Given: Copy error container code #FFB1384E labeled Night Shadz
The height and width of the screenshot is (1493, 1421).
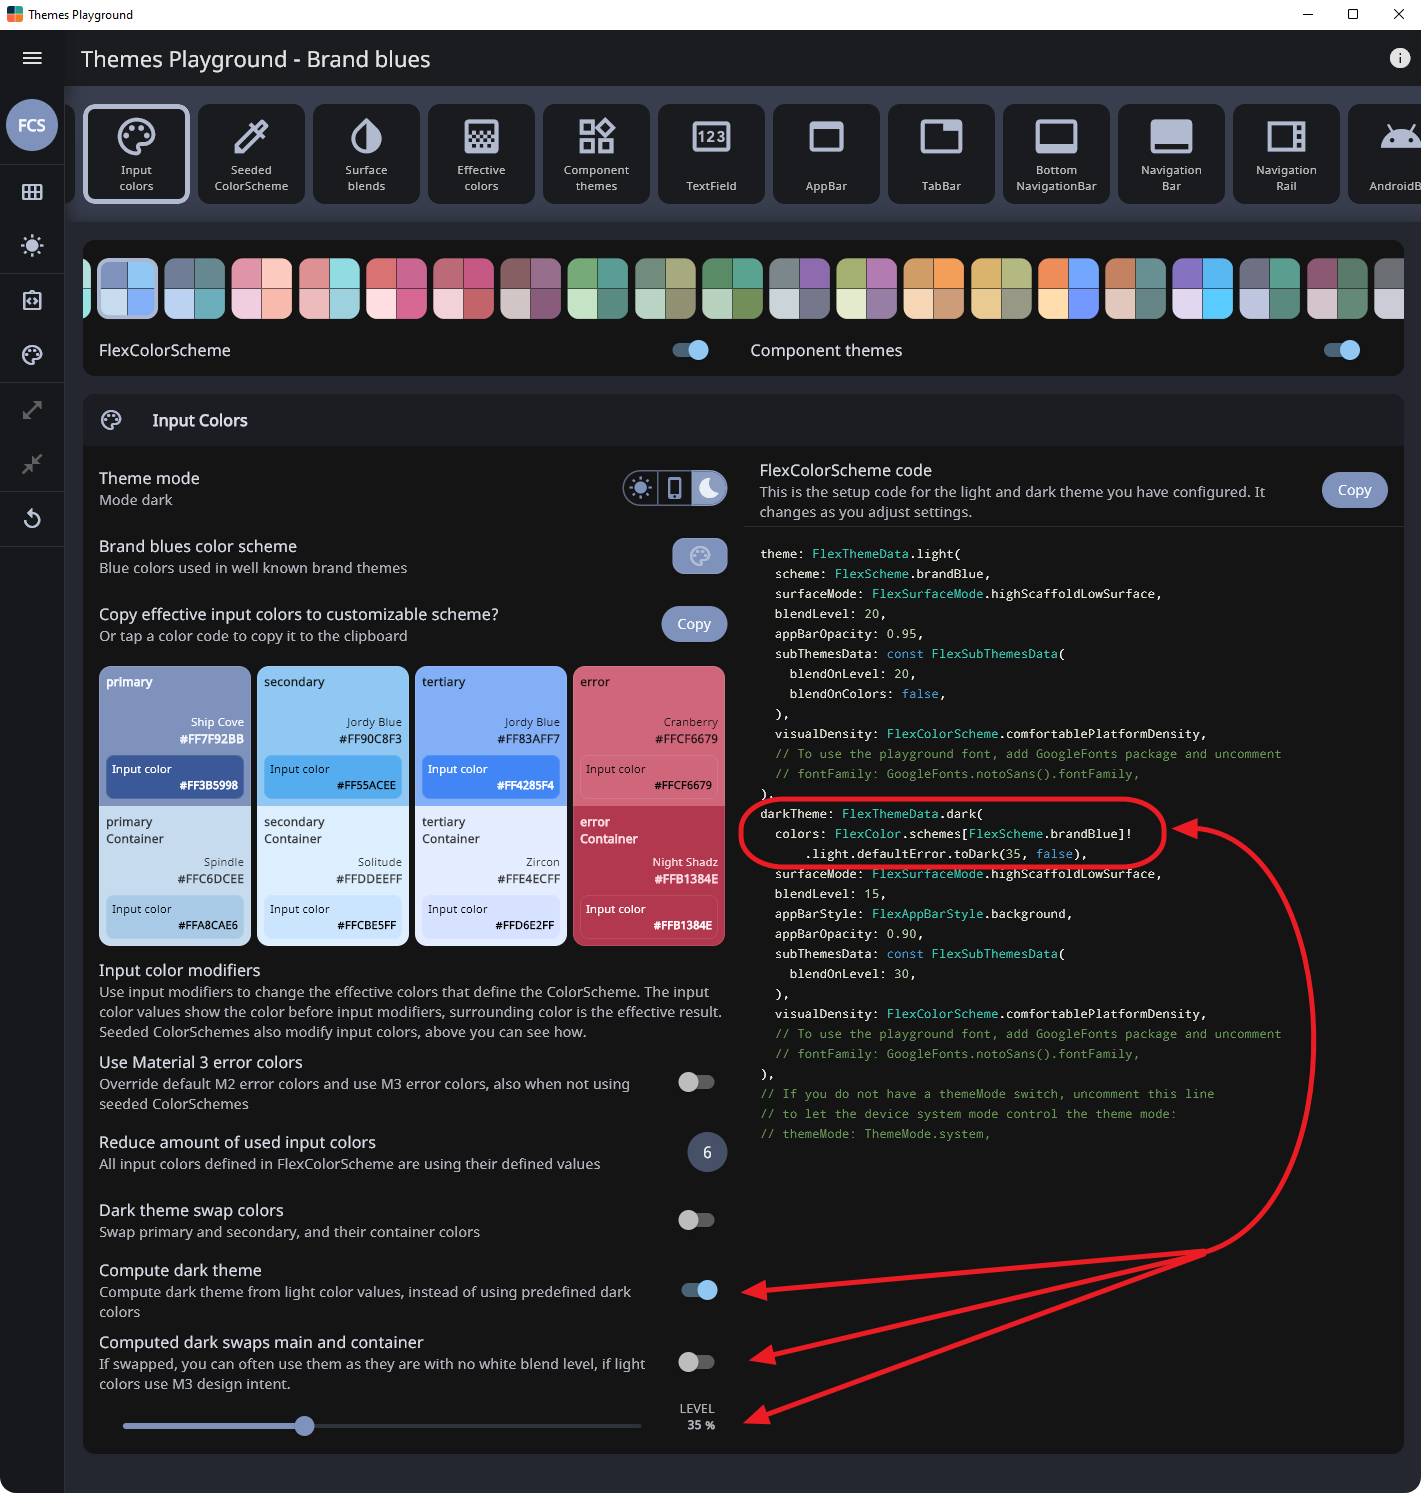Looking at the screenshot, I should click(x=686, y=879).
